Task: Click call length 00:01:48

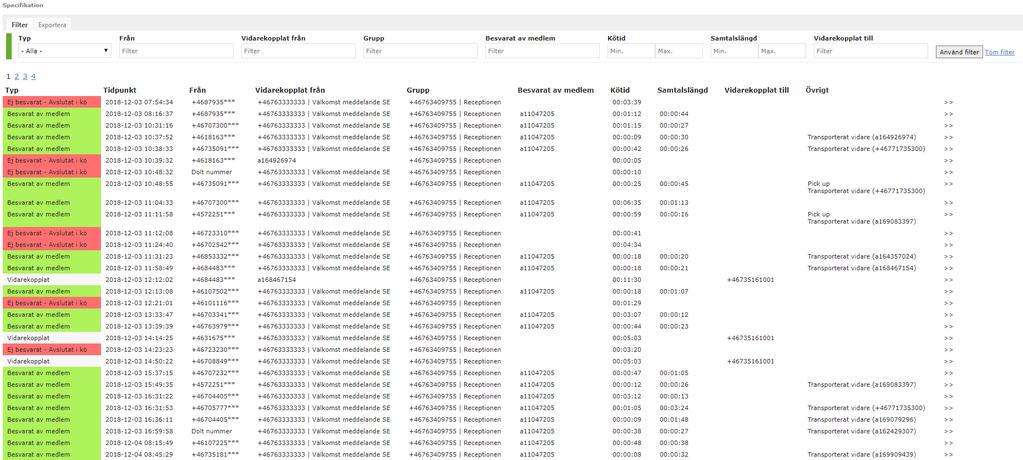Action: (x=673, y=420)
